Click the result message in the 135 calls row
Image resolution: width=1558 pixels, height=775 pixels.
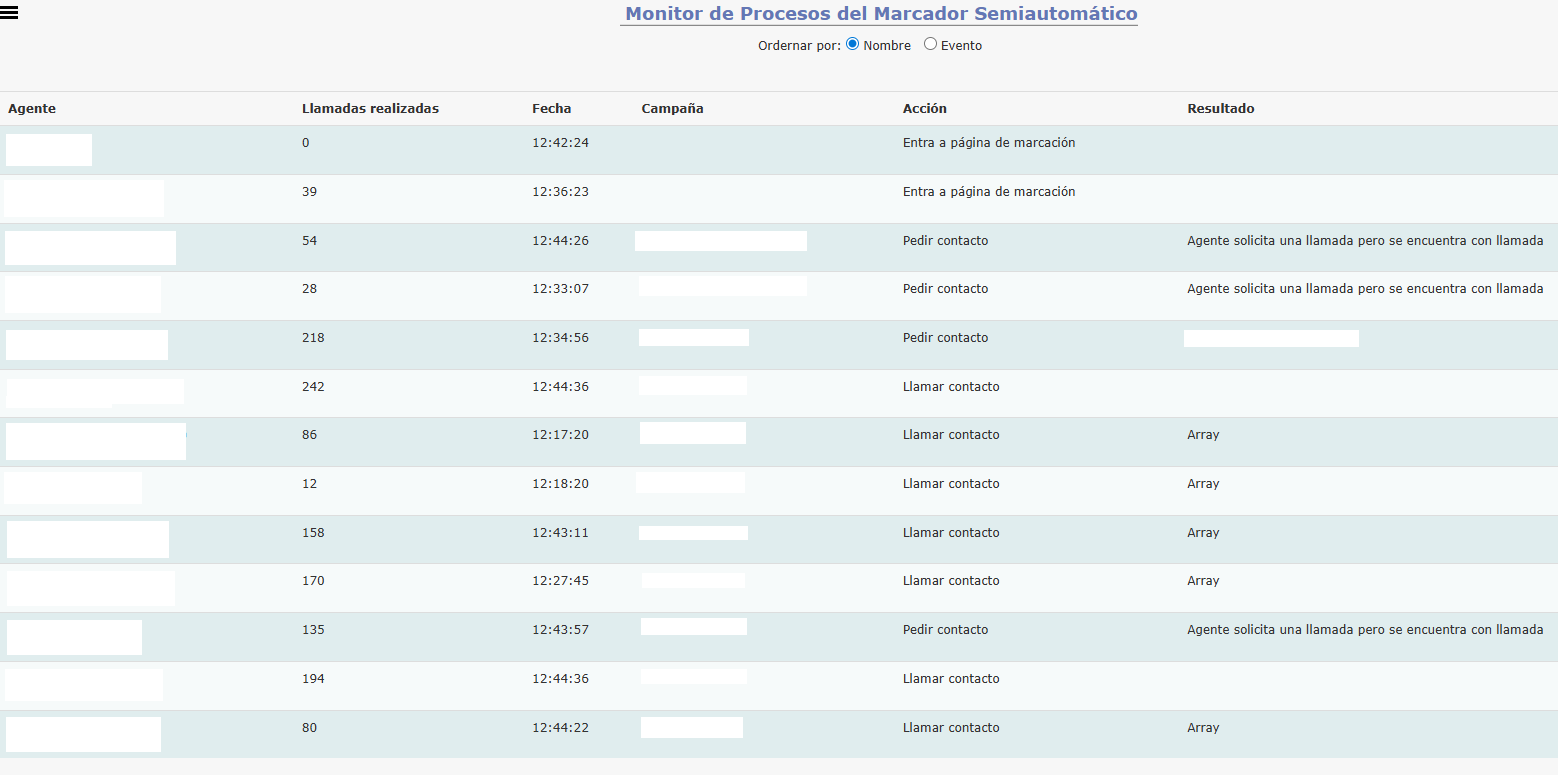pyautogui.click(x=1364, y=630)
